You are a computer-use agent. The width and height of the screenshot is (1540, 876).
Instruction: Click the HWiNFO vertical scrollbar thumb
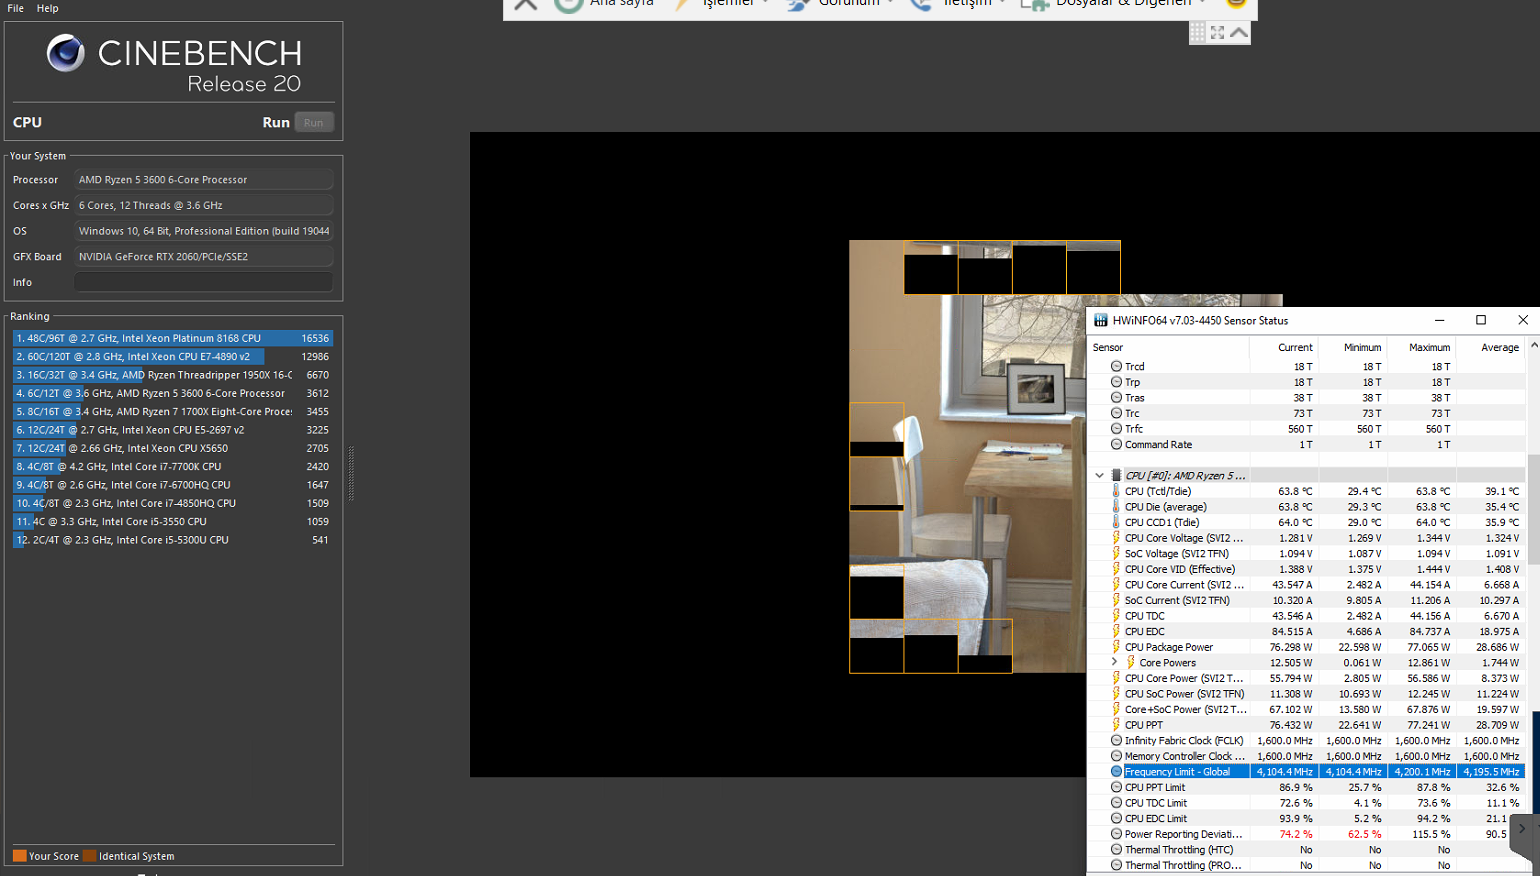pos(1533,510)
